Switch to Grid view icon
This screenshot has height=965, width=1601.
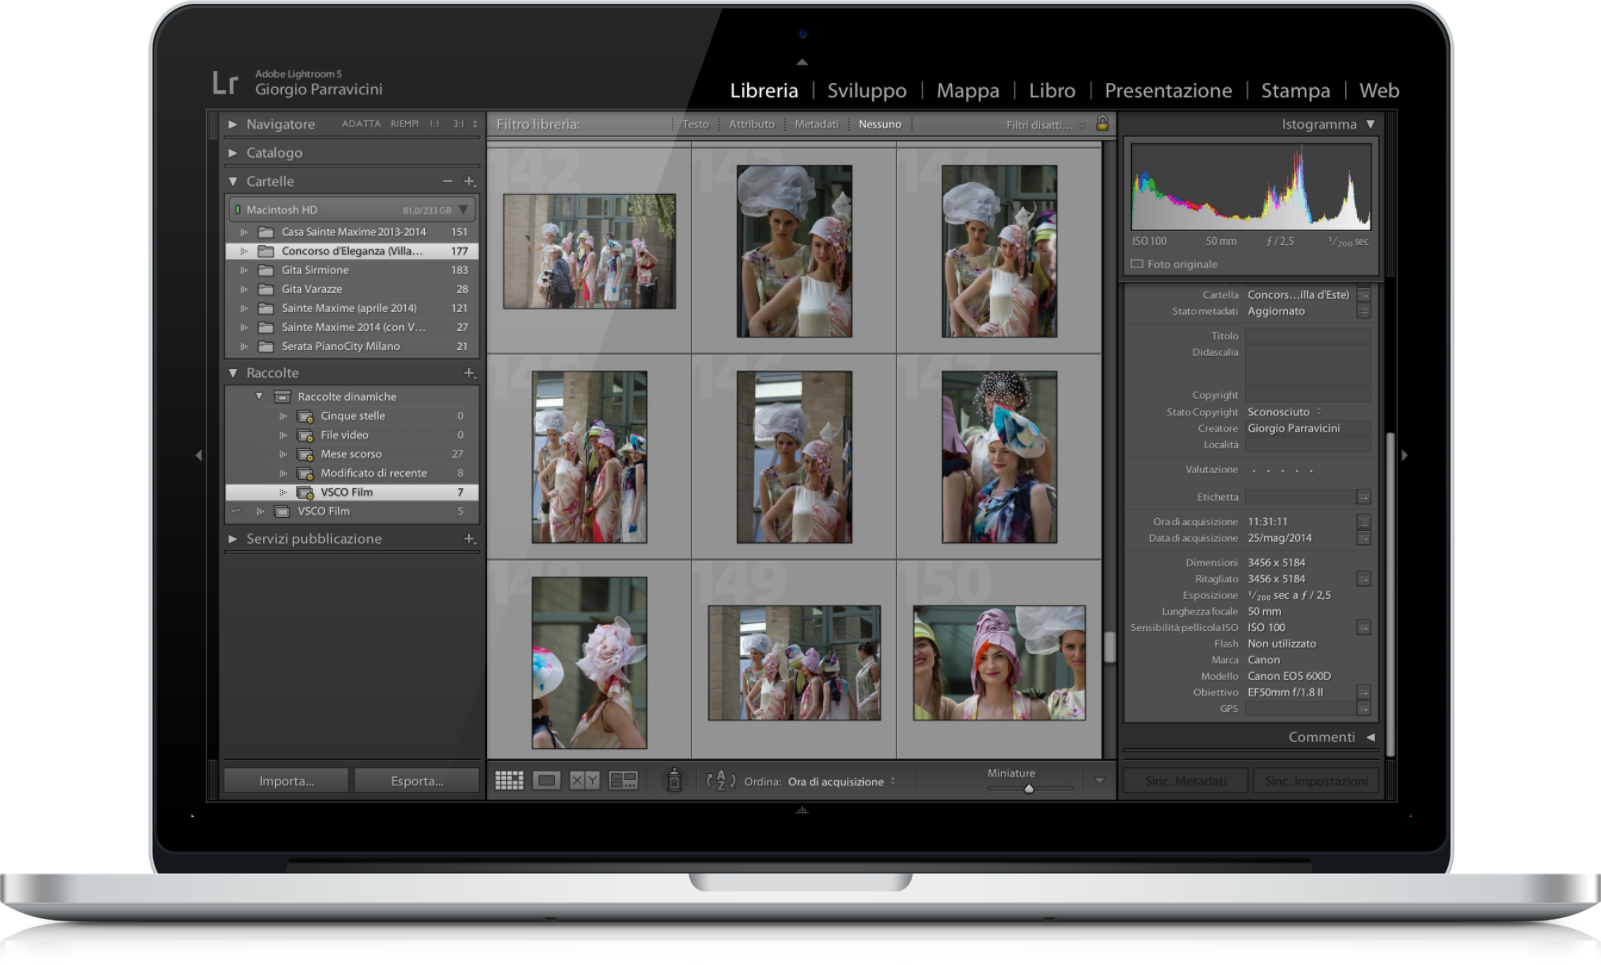click(x=509, y=781)
